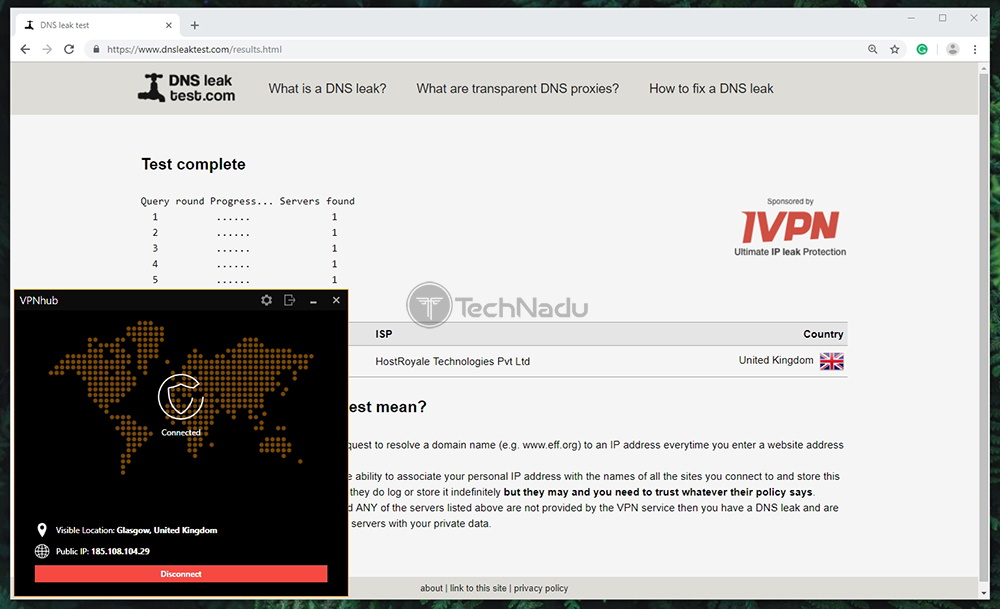Select the public IP 185.108.104.29 text
Image resolution: width=1000 pixels, height=609 pixels.
(x=121, y=552)
